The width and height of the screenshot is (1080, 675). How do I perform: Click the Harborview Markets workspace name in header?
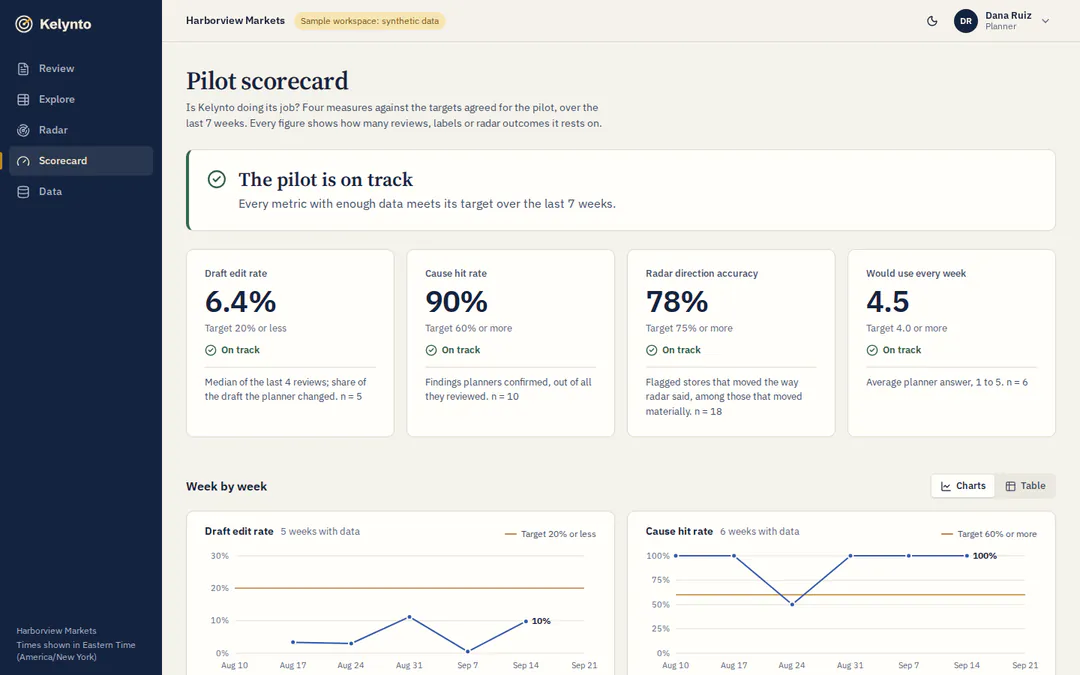pyautogui.click(x=235, y=21)
